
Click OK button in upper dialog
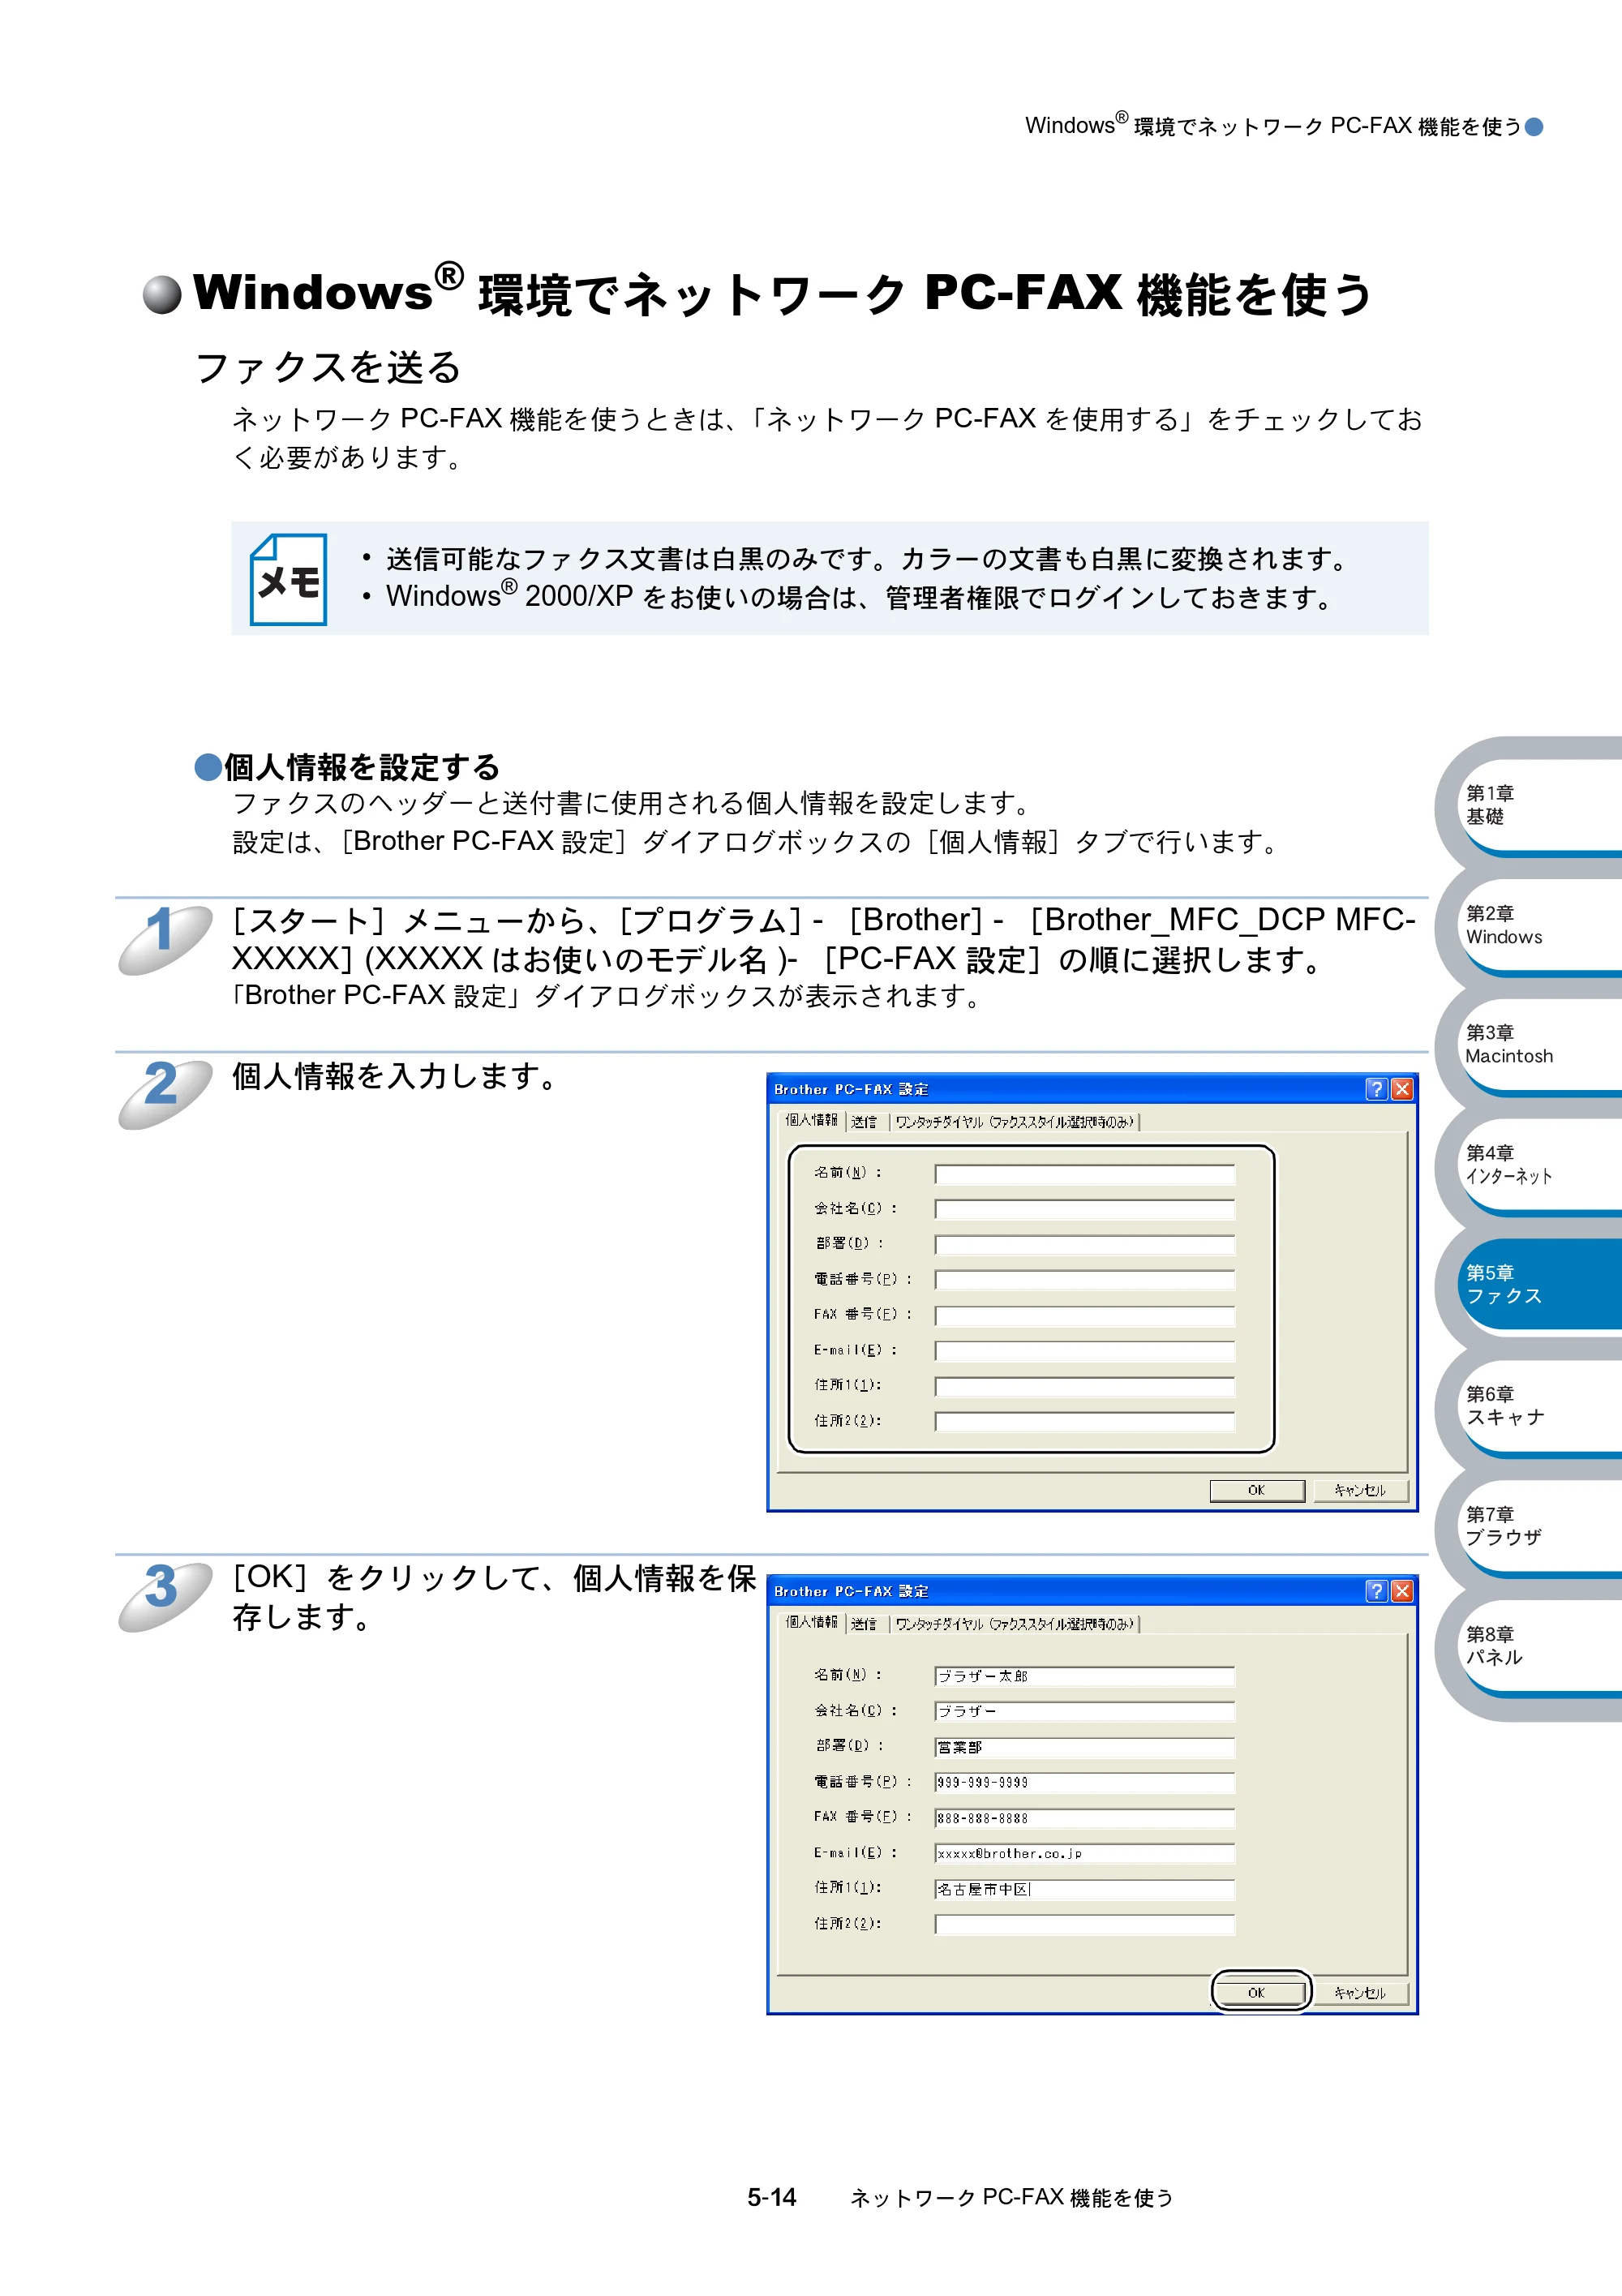[1257, 1490]
